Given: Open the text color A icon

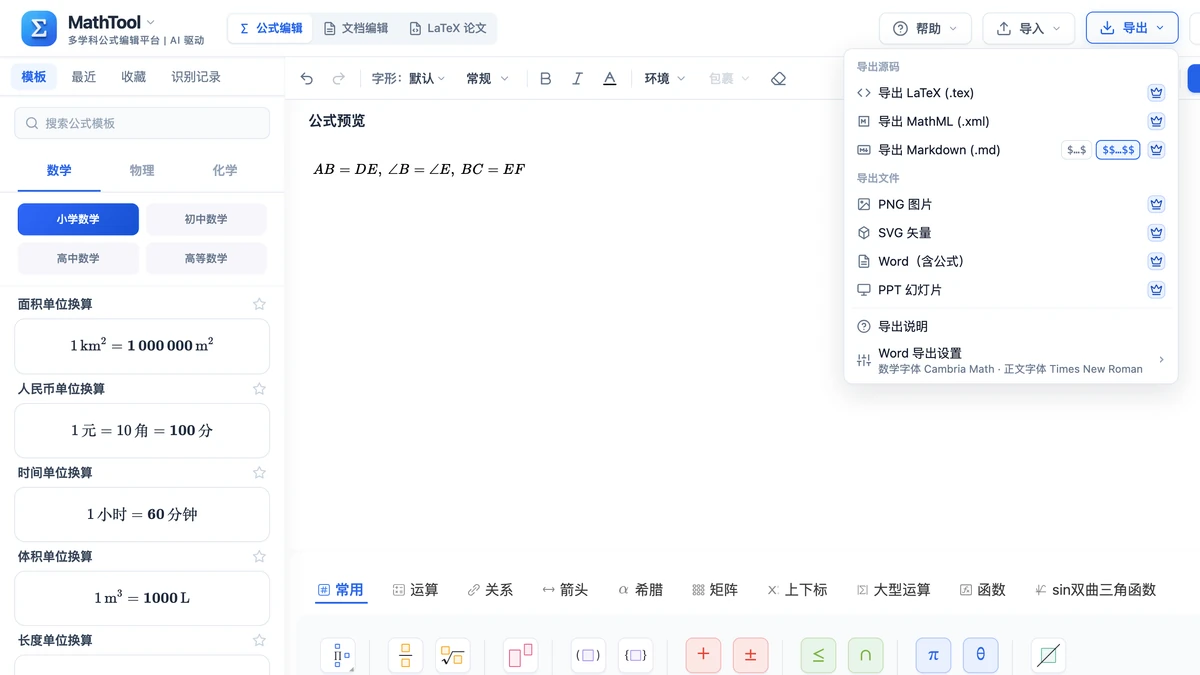Looking at the screenshot, I should [x=609, y=79].
